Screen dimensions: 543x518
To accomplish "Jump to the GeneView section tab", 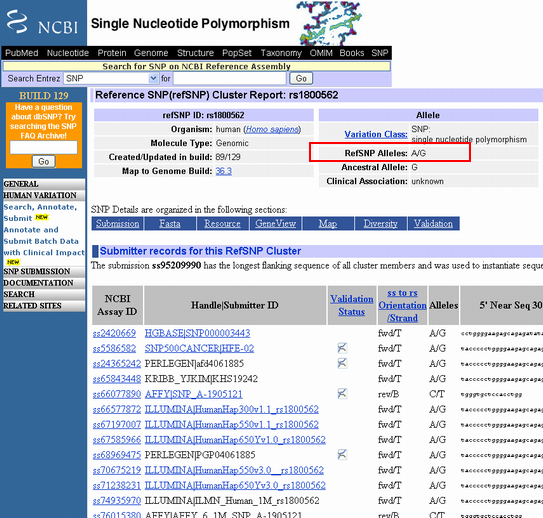I will (275, 224).
